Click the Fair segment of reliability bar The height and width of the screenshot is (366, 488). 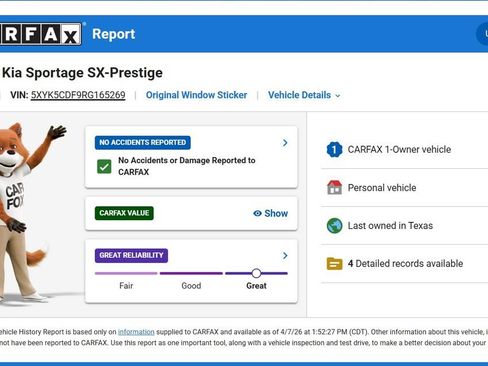pyautogui.click(x=126, y=273)
